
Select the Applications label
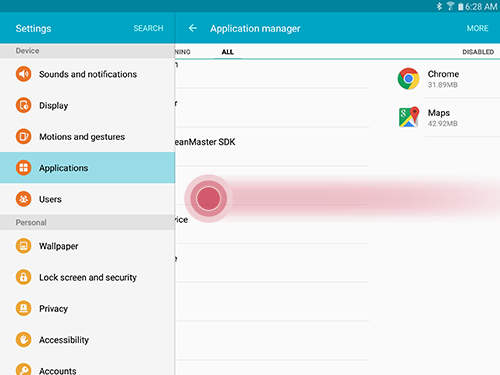click(x=64, y=168)
